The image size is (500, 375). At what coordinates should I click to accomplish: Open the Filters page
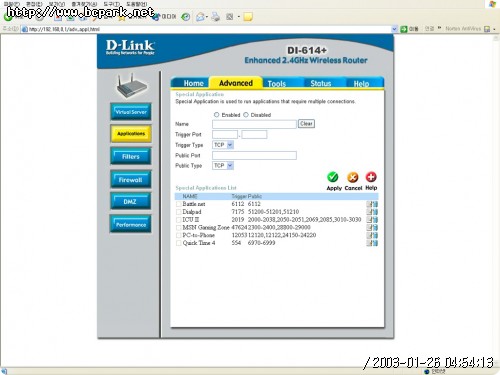pos(131,156)
